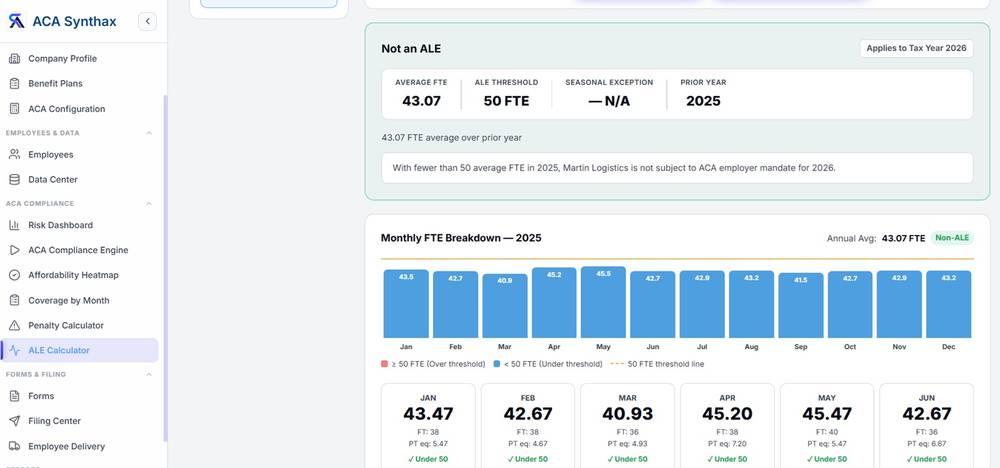Click the ALE Threshold 50 FTE value

(506, 101)
